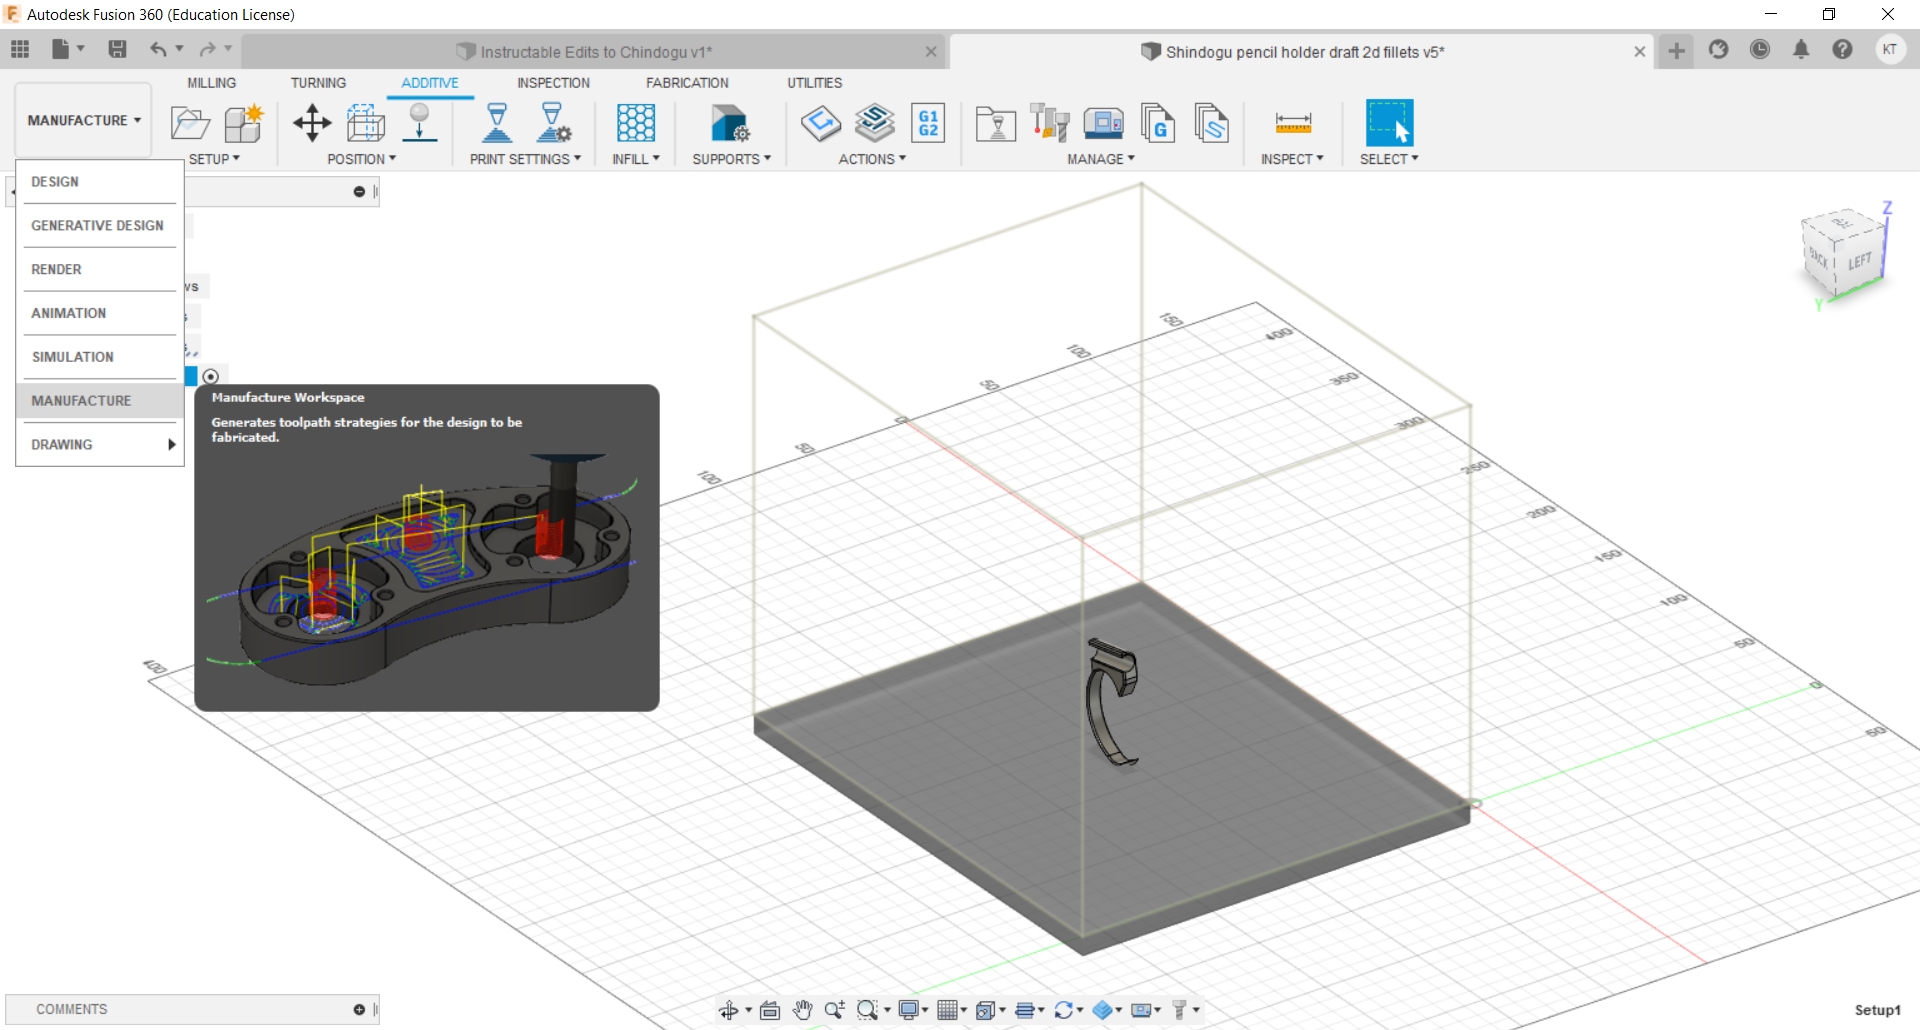
Task: Open Grid and Snaps dropdown in navigation bar
Action: coord(951,1010)
